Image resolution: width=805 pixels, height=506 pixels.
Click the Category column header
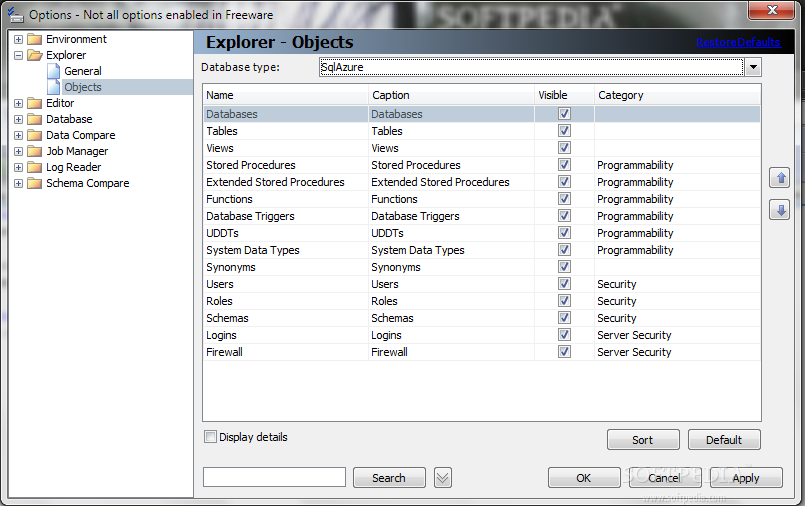click(677, 95)
